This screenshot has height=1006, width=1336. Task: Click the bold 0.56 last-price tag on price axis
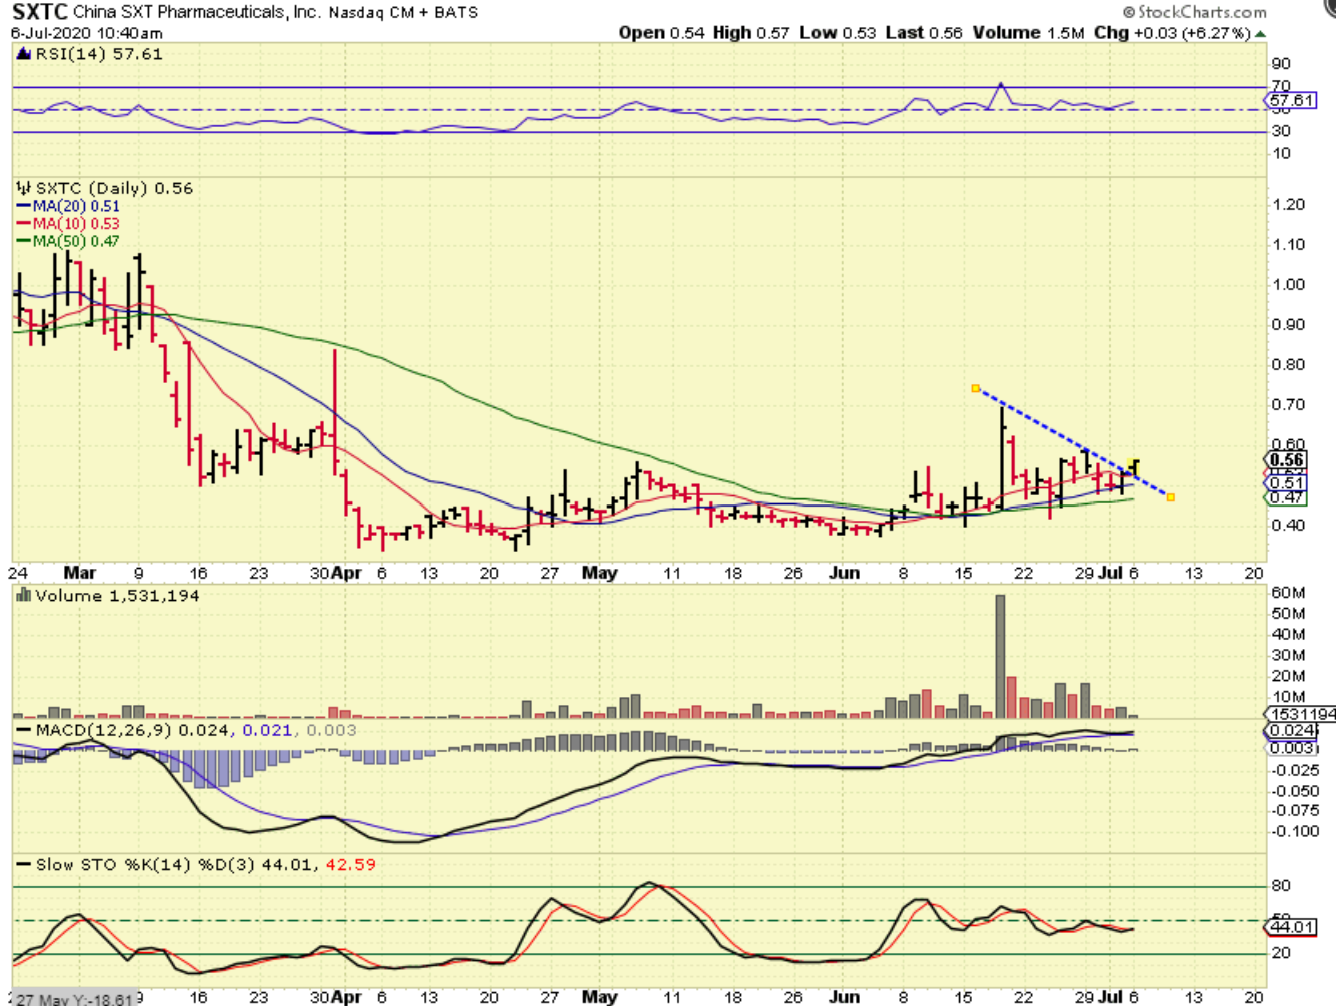(x=1287, y=460)
